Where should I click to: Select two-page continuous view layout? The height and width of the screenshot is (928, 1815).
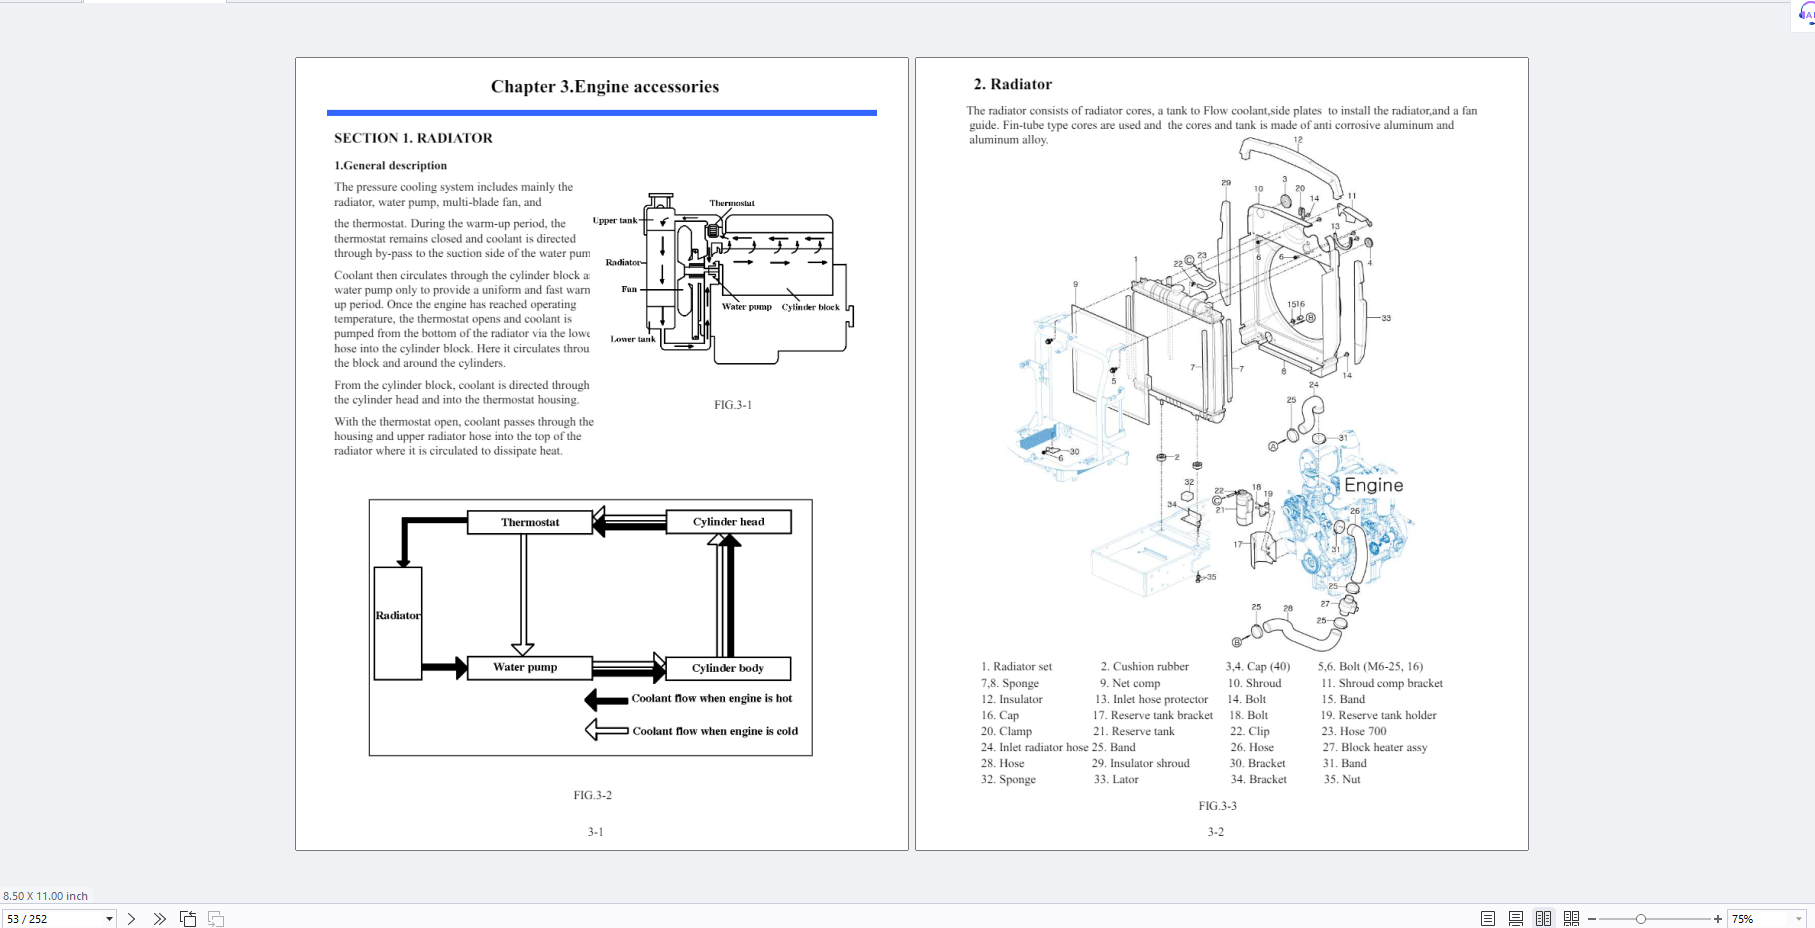click(x=1572, y=919)
